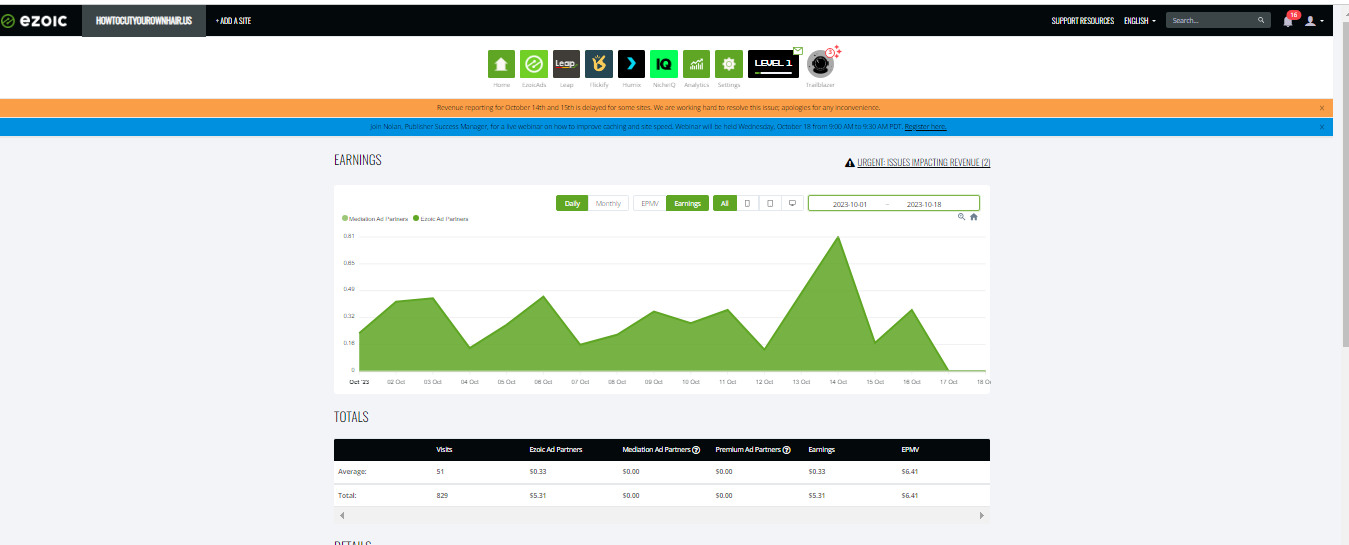Click the Ezoic logo in header

point(34,20)
